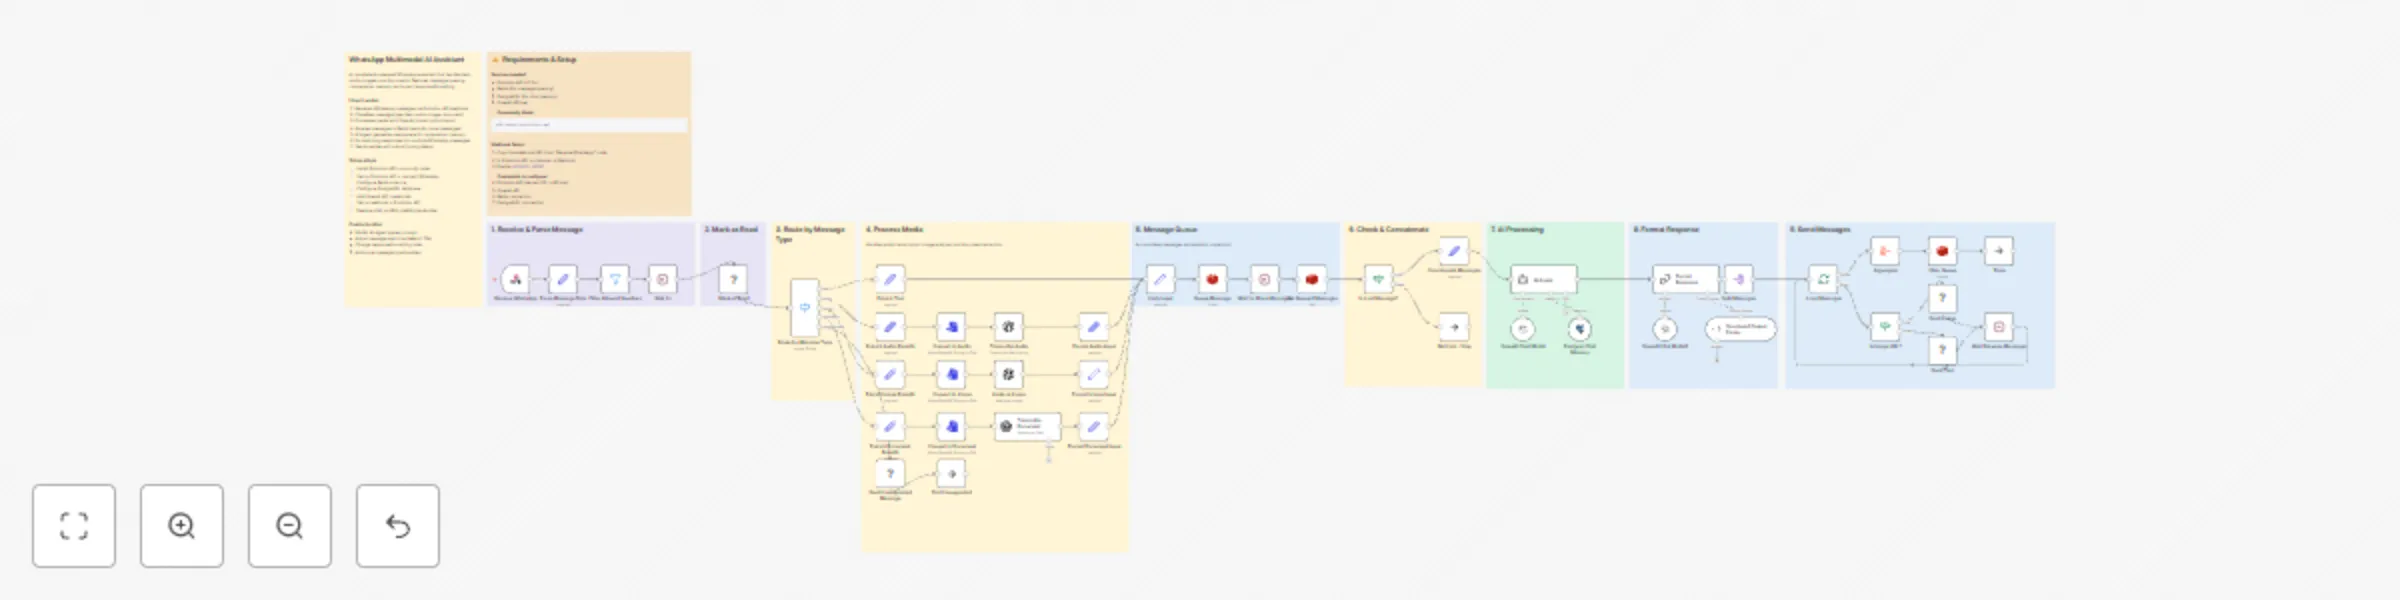This screenshot has height=600, width=2400.
Task: Open the OpenAI Chat Model sub-node under AI Agent
Action: point(1523,328)
